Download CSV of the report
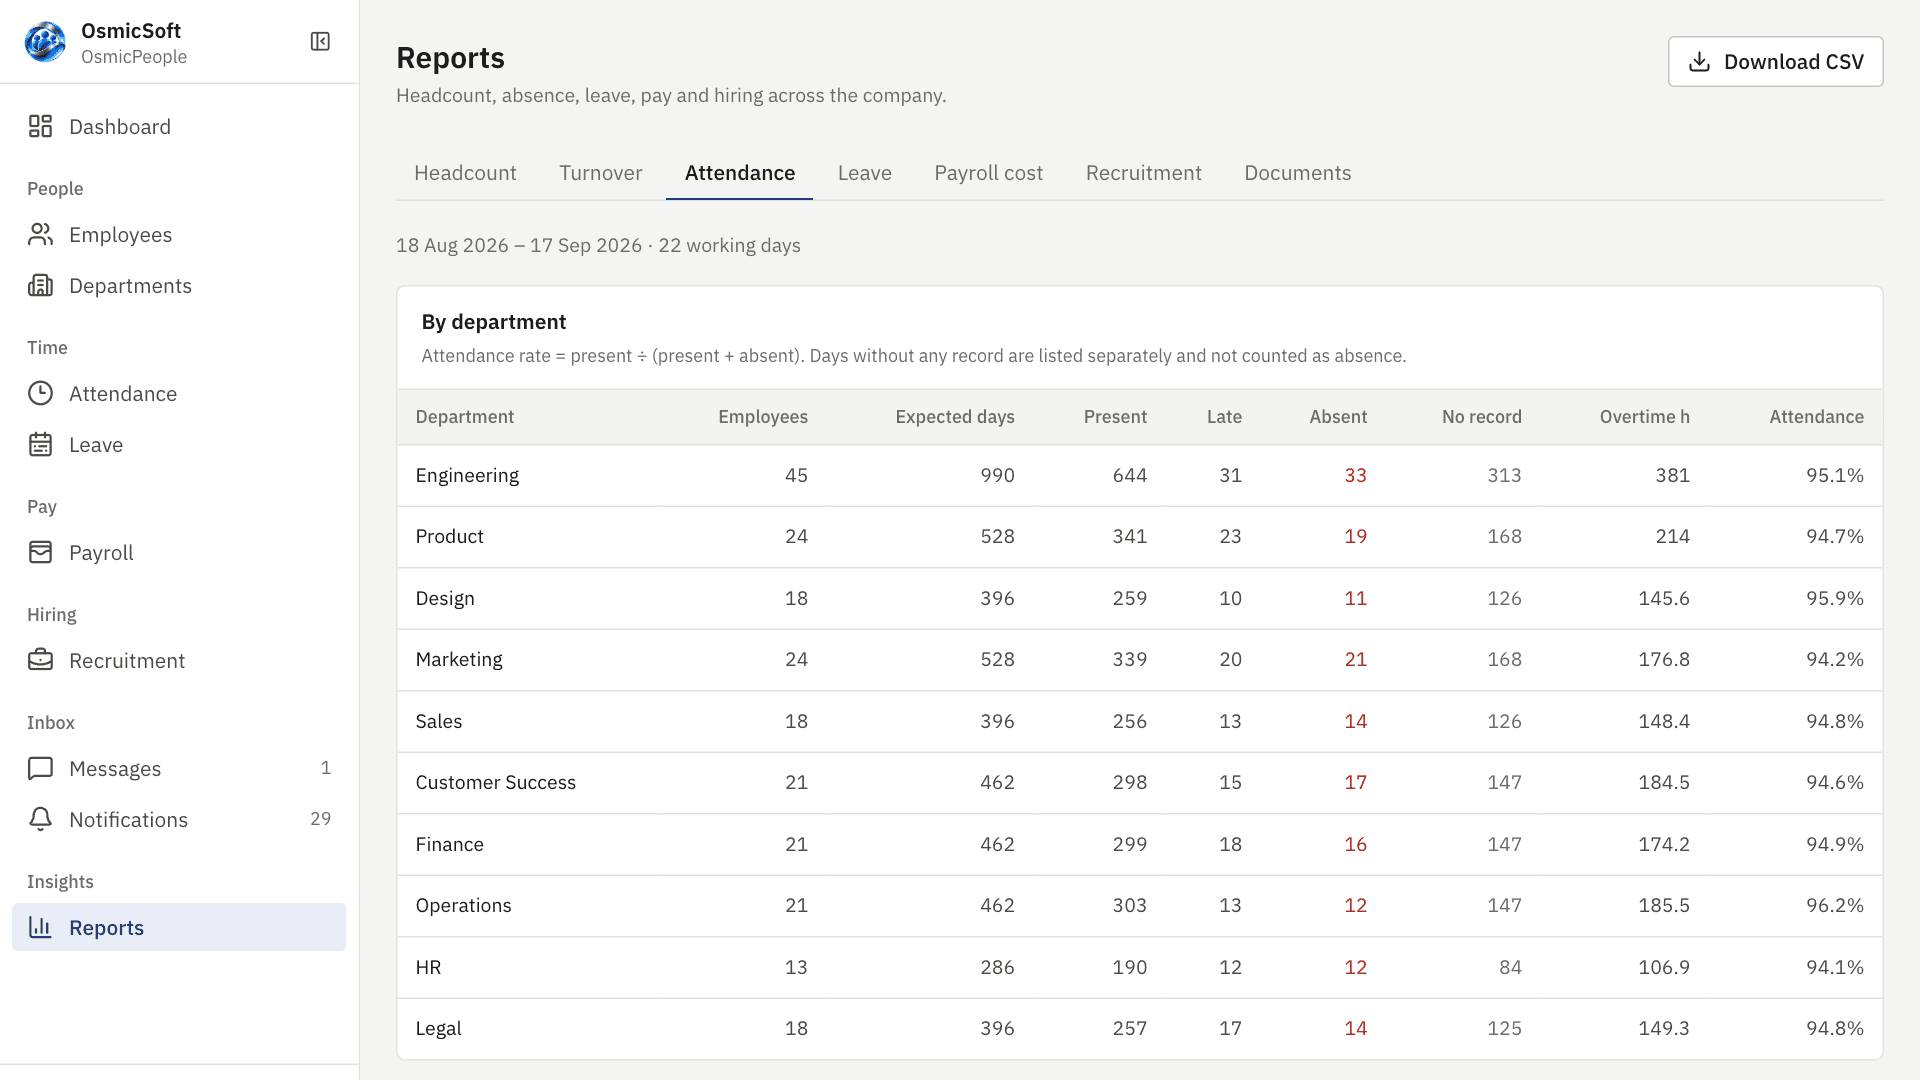Screen dimensions: 1920x1080 1775,62
